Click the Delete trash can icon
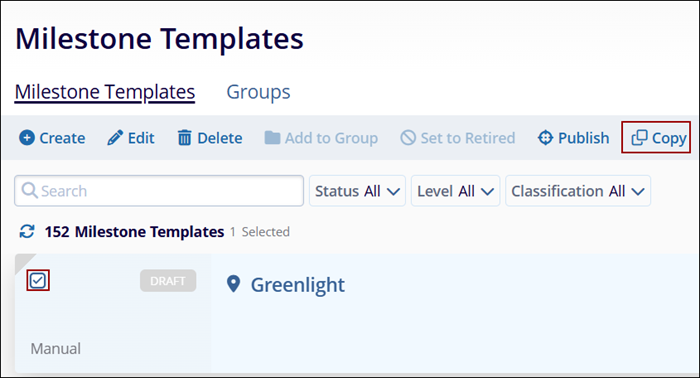The width and height of the screenshot is (700, 378). [x=184, y=138]
